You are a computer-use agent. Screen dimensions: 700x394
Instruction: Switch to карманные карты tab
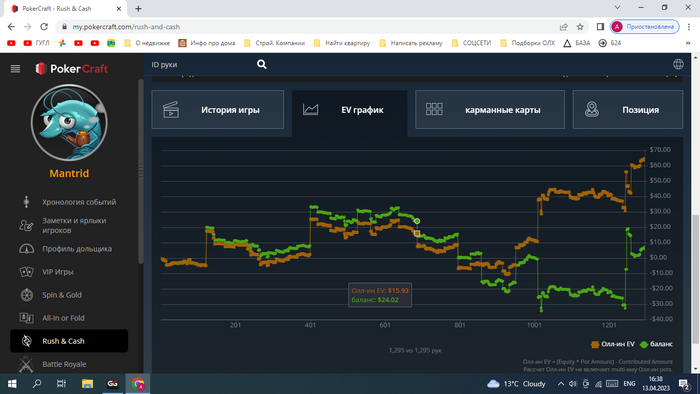(490, 110)
